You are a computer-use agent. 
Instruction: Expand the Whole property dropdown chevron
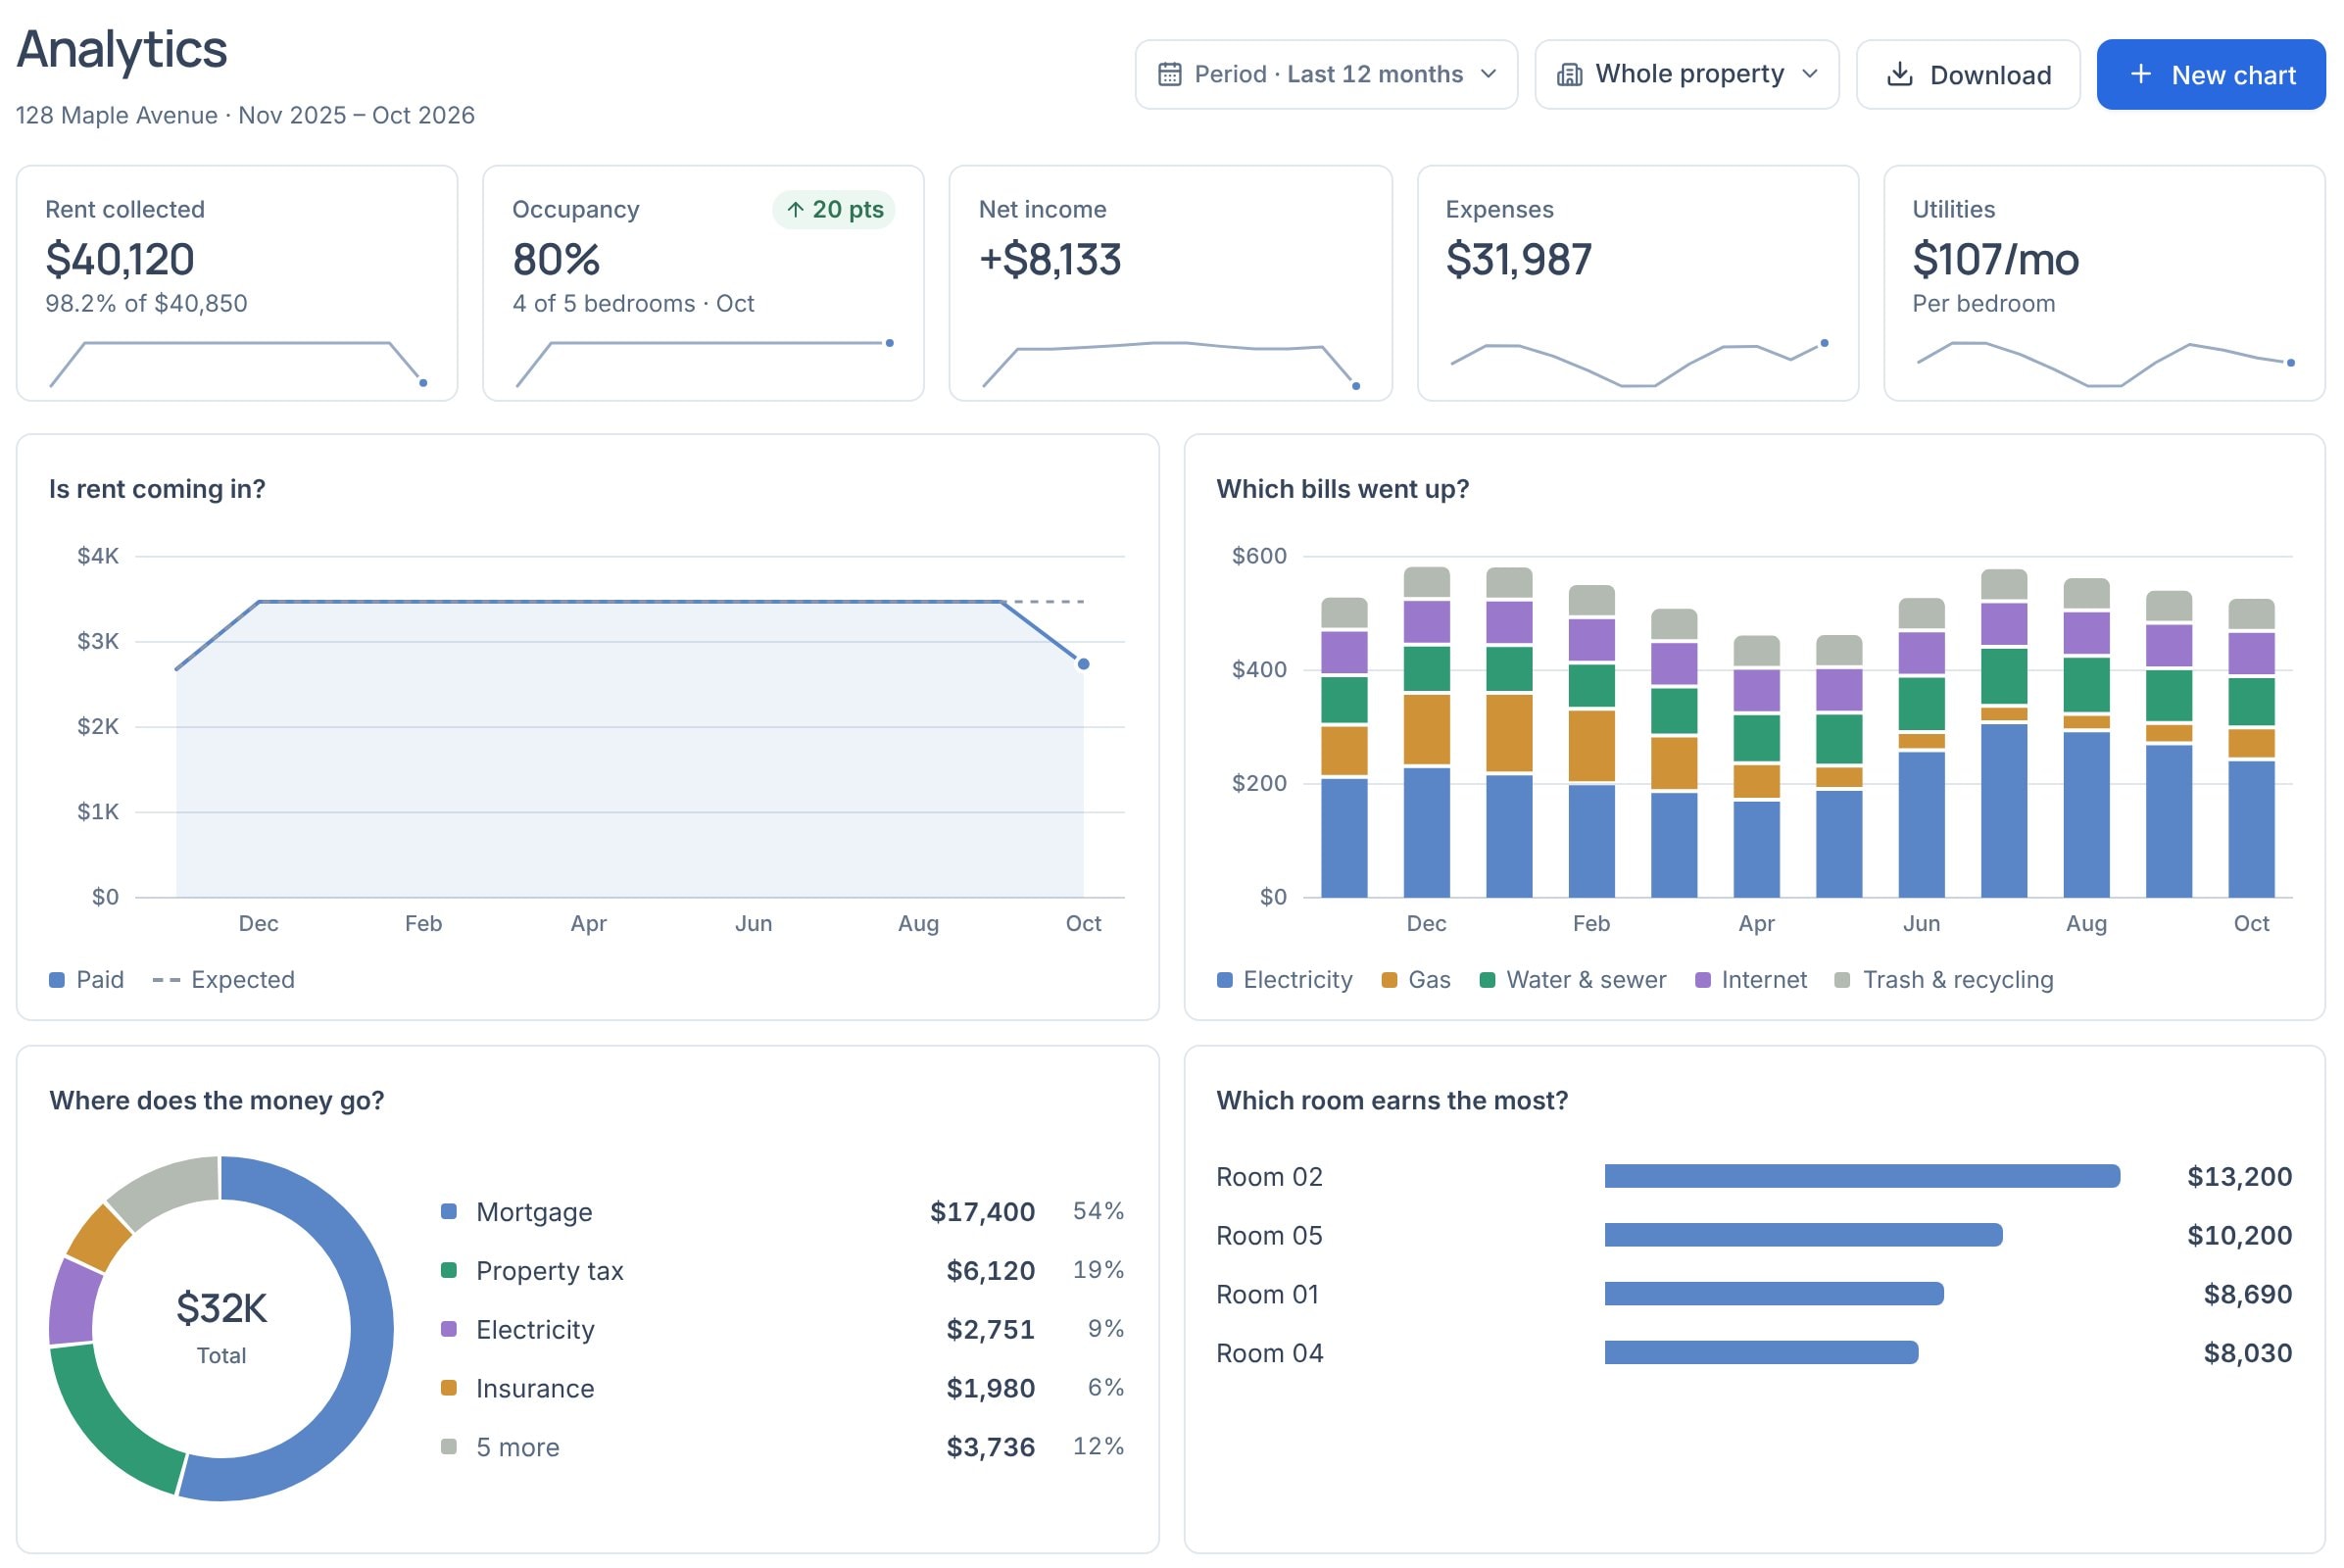click(1809, 74)
